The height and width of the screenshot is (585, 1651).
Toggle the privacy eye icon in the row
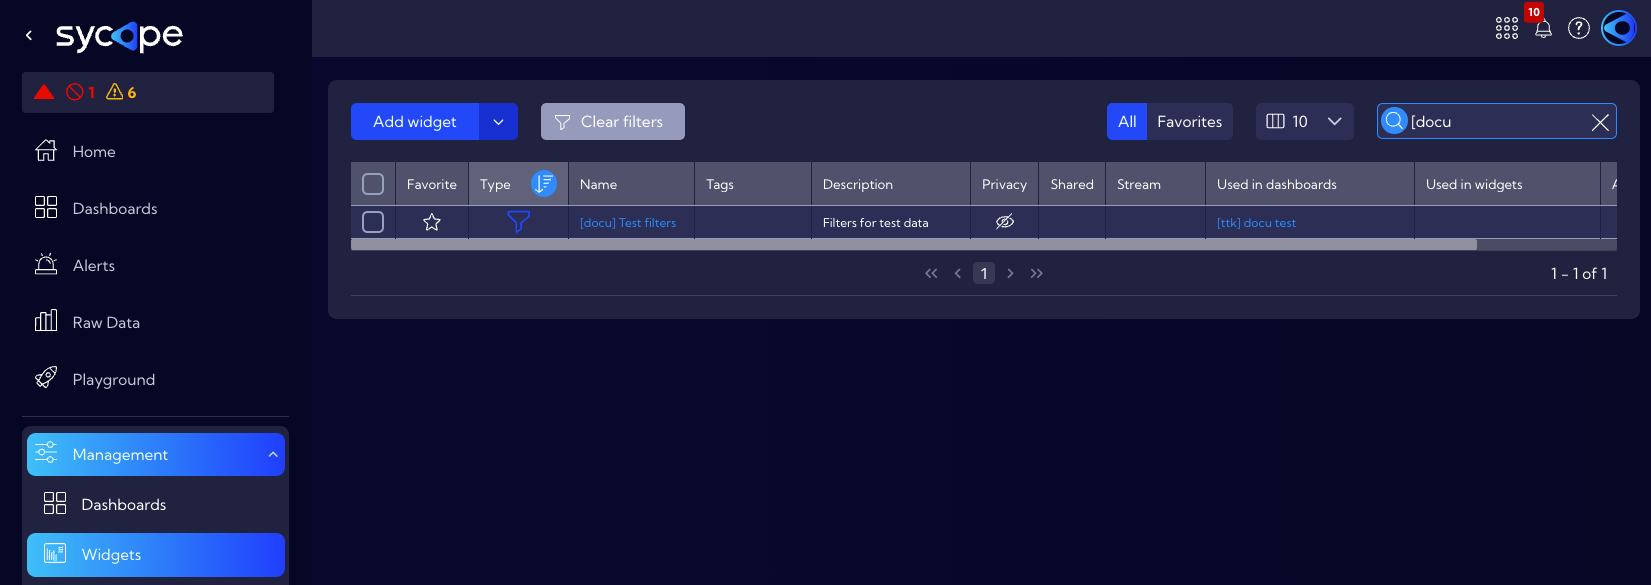point(1005,222)
